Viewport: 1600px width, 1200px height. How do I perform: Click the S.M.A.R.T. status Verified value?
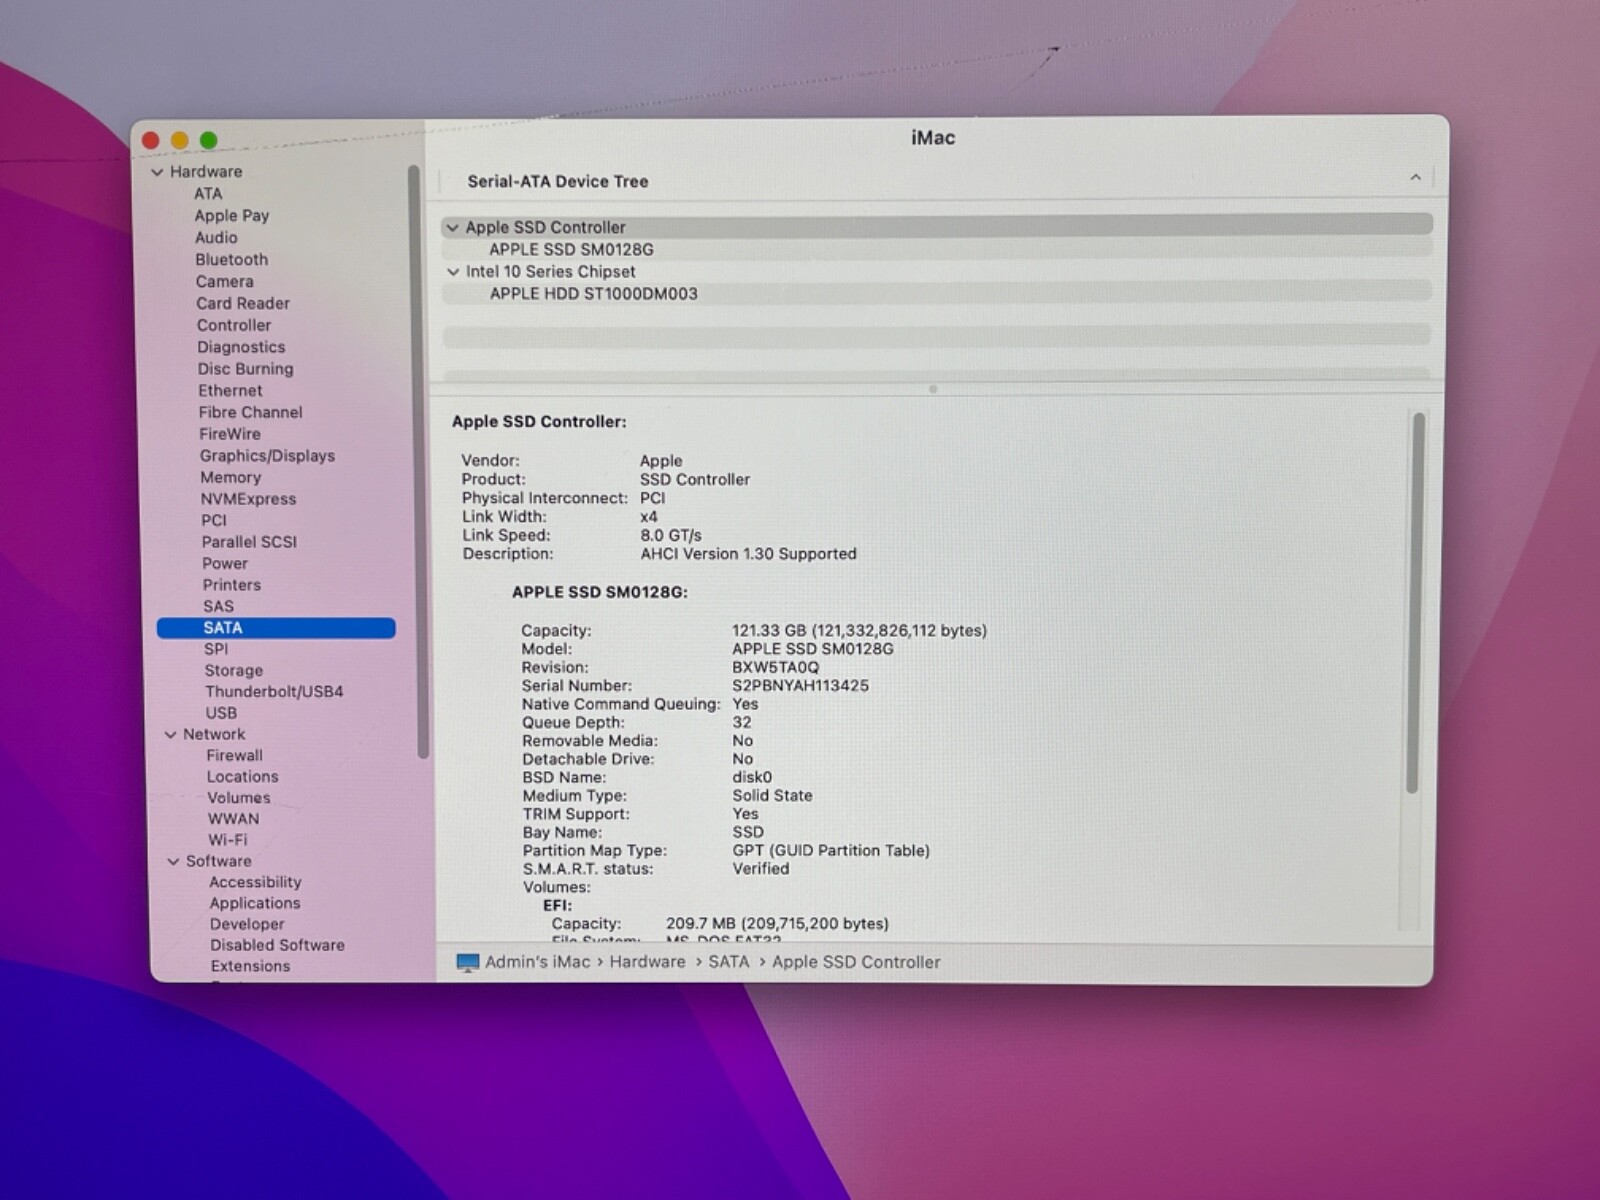760,869
